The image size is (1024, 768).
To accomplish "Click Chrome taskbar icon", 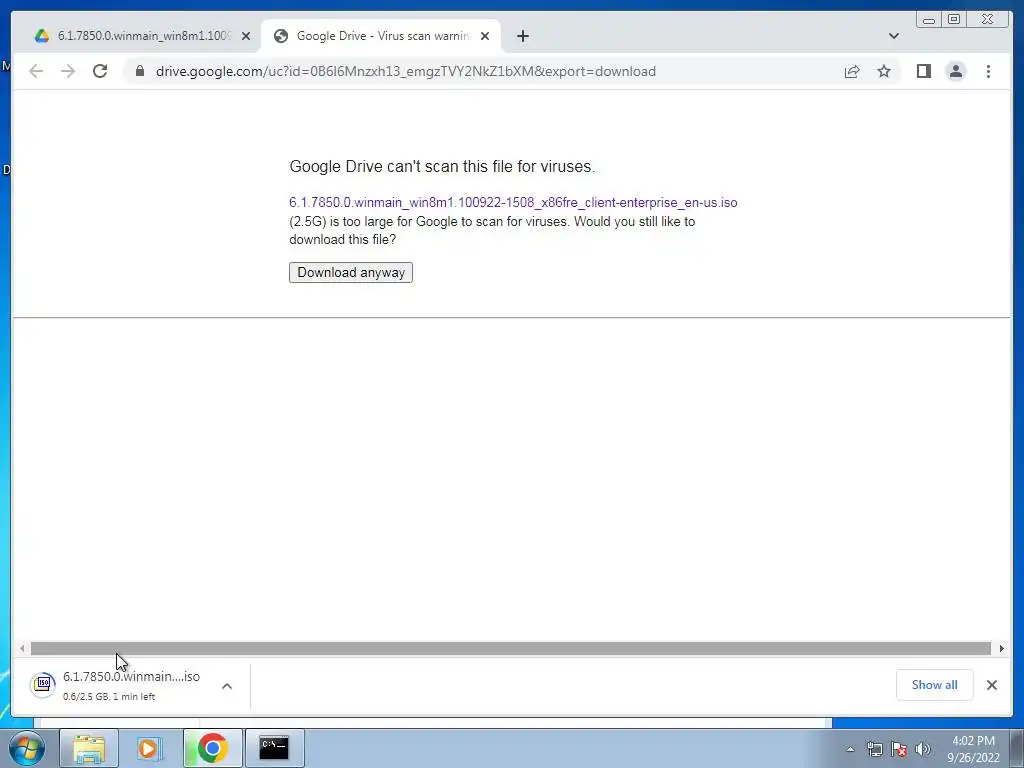I will (212, 748).
